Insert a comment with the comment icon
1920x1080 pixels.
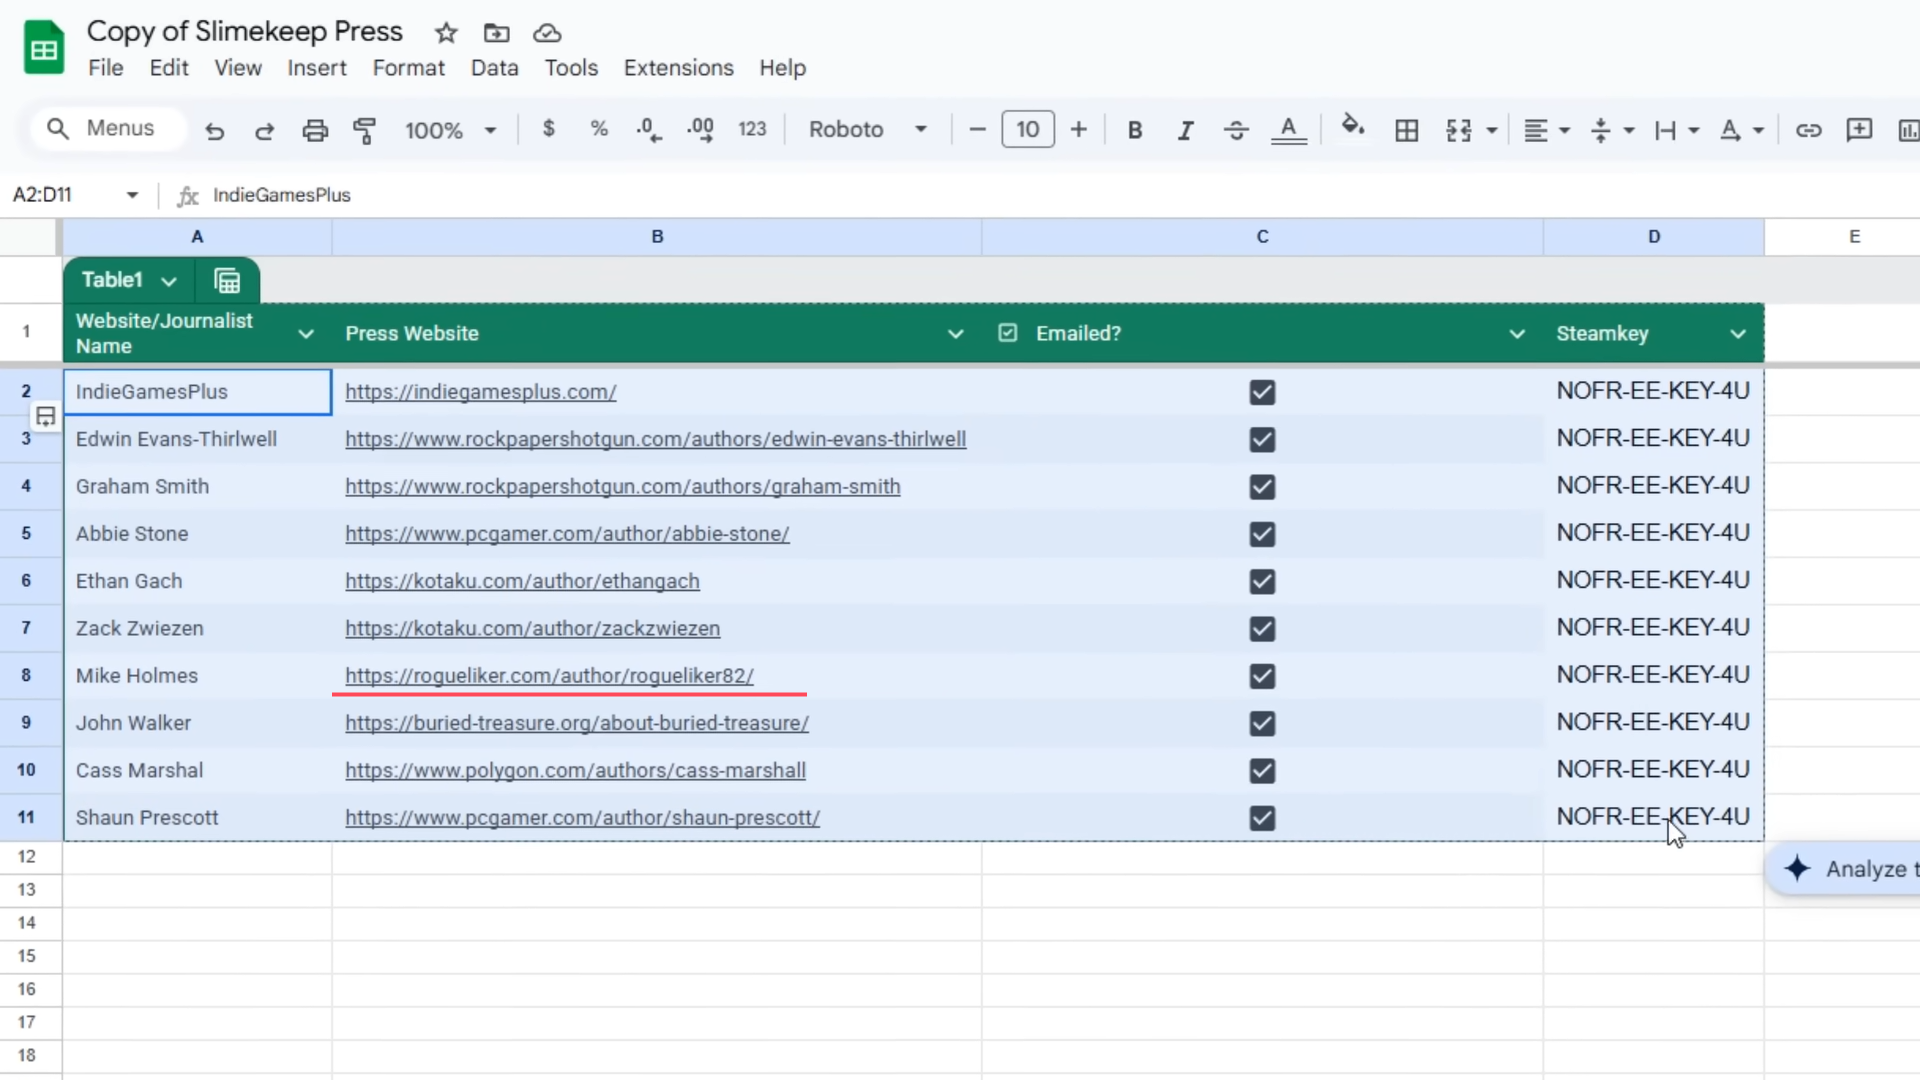(x=1859, y=130)
